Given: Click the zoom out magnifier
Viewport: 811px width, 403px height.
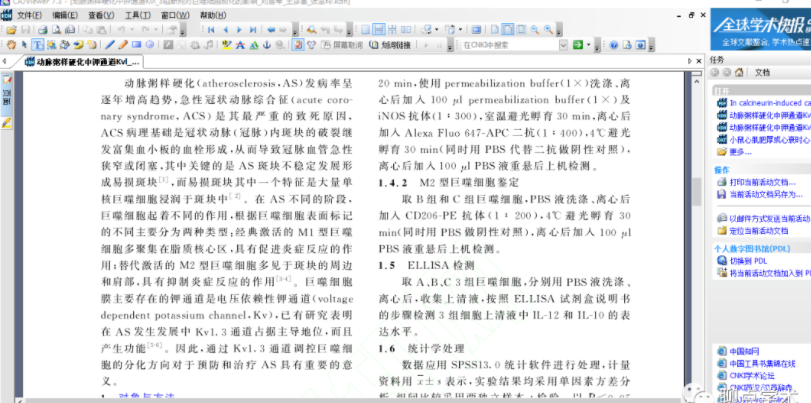Looking at the screenshot, I should click(535, 30).
